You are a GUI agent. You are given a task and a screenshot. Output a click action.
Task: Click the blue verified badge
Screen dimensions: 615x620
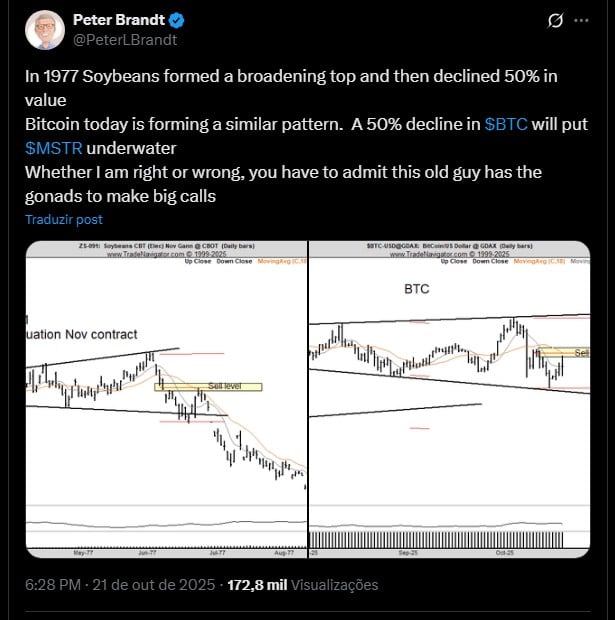tap(176, 20)
